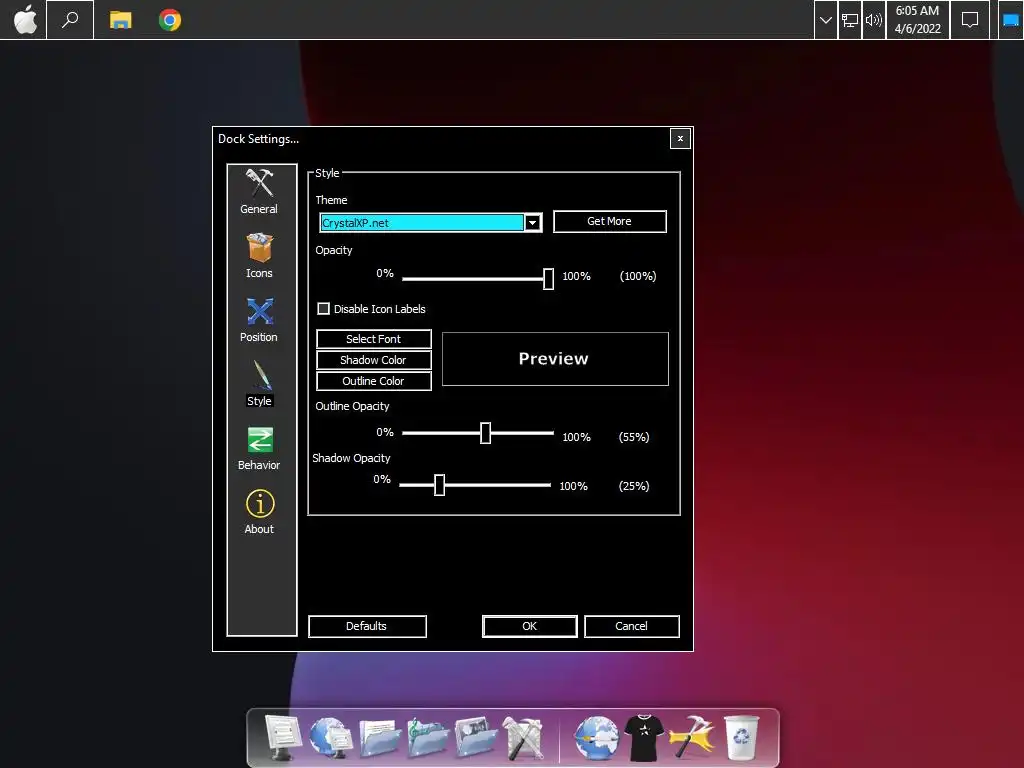This screenshot has height=768, width=1024.
Task: Open the Shadow Color picker button
Action: 374,360
